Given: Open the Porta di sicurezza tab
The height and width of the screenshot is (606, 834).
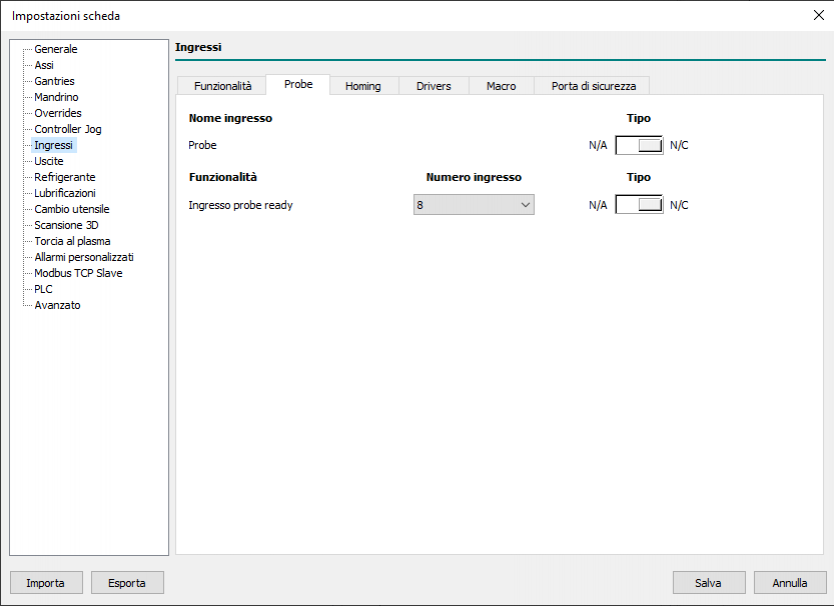Looking at the screenshot, I should (593, 86).
